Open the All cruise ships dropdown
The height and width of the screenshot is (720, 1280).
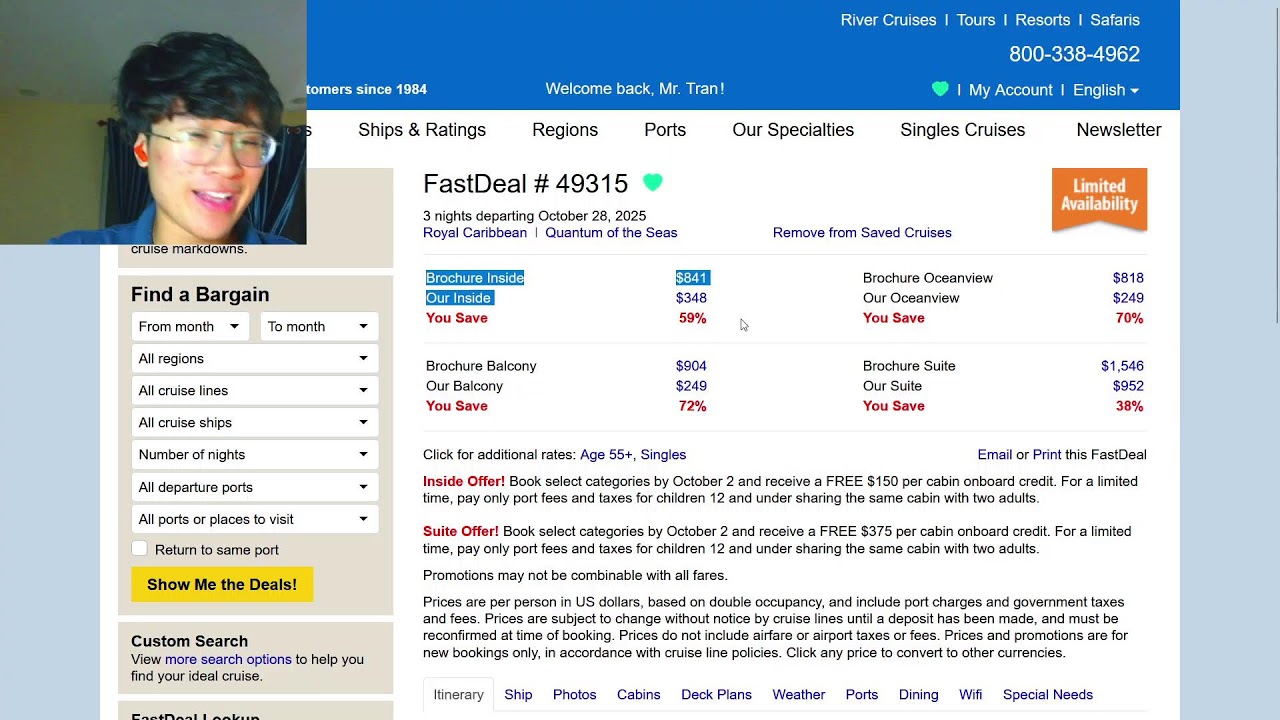254,422
